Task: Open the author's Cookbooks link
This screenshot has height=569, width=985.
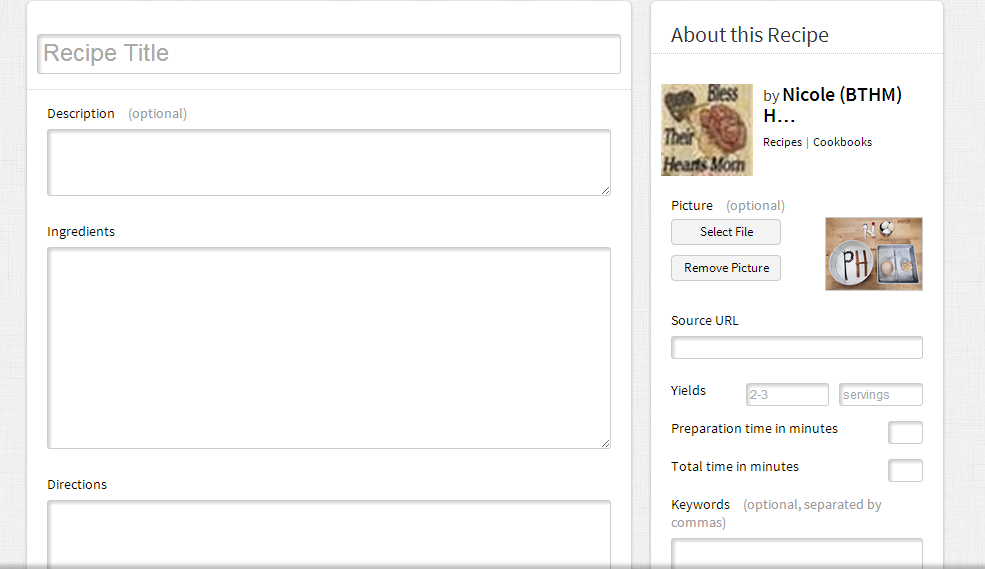Action: click(x=842, y=142)
